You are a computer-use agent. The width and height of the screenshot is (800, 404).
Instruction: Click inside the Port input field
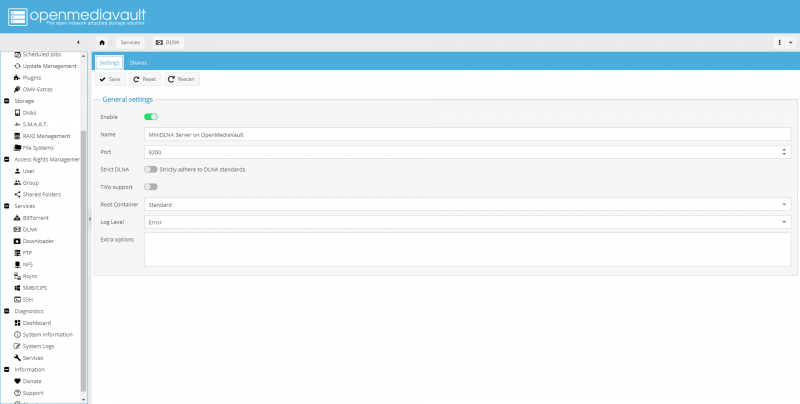[x=462, y=152]
